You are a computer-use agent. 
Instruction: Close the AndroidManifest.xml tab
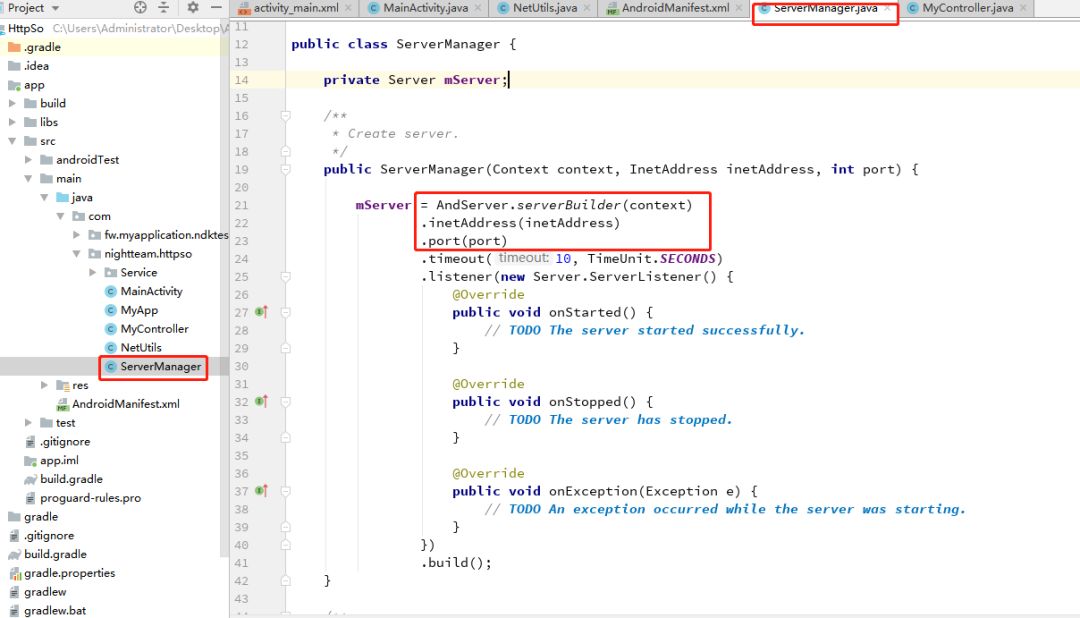coord(739,8)
